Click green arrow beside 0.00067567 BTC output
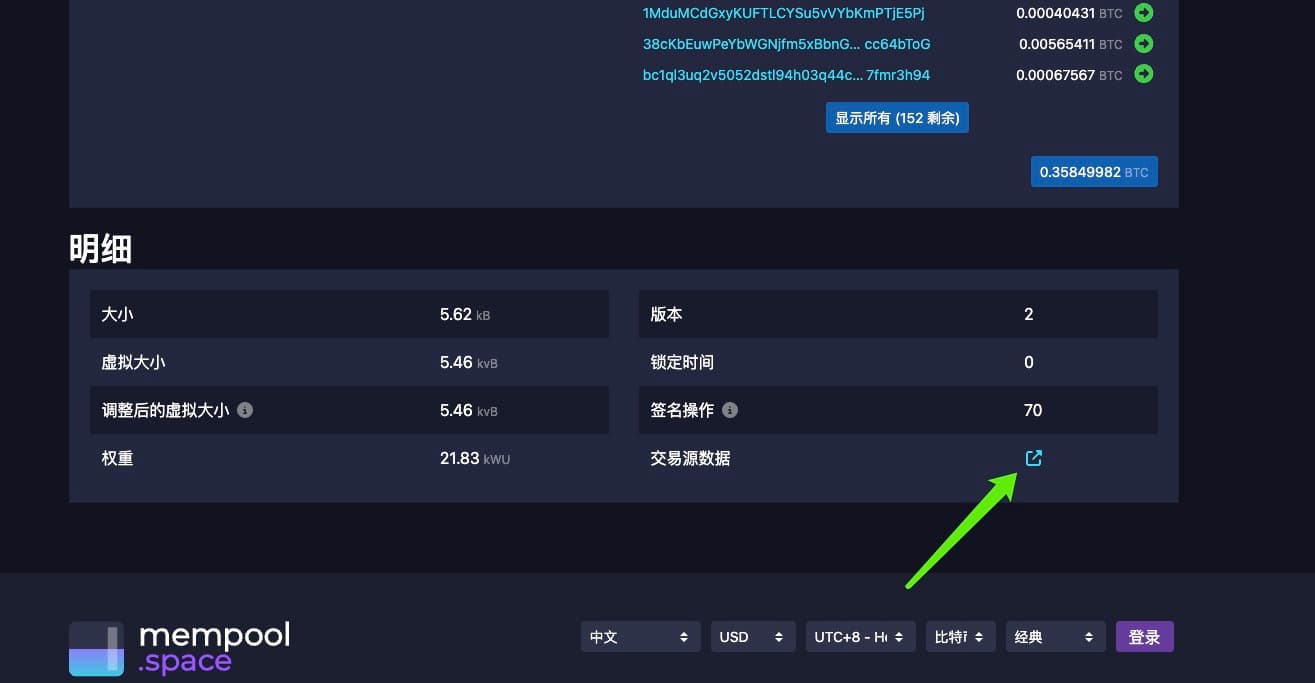This screenshot has width=1315, height=683. tap(1144, 74)
